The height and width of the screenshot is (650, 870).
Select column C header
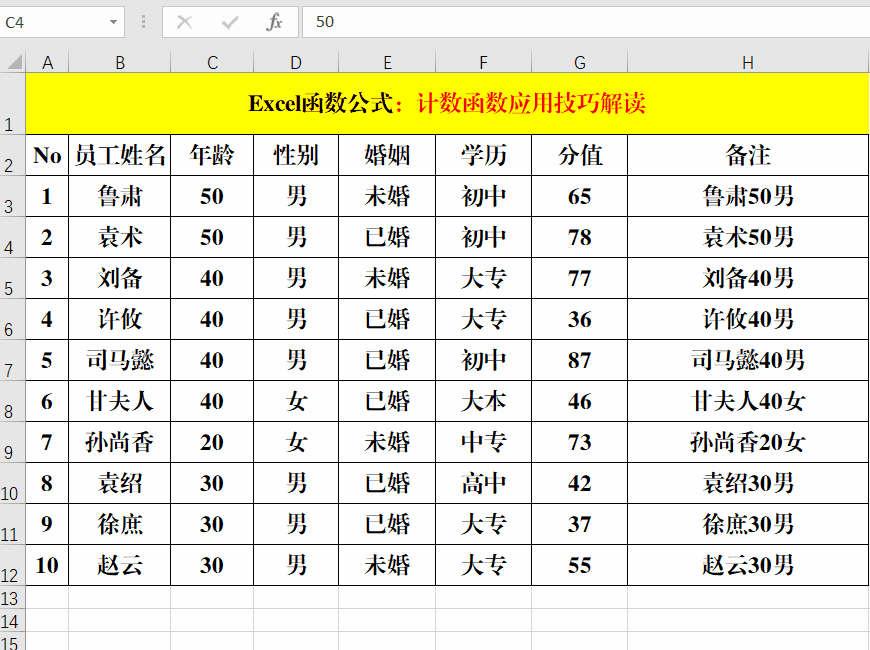(212, 62)
